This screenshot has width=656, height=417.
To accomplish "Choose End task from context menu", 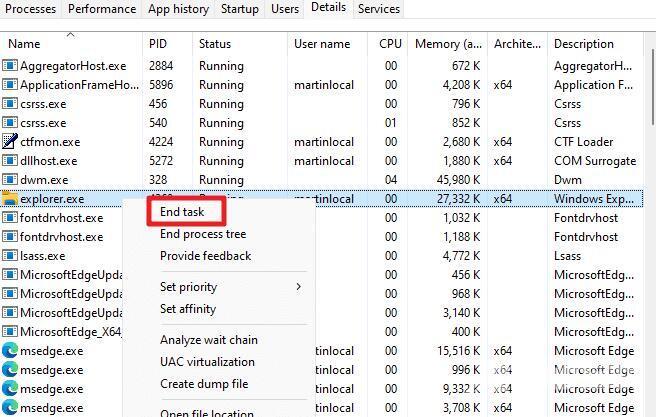I will coord(182,212).
